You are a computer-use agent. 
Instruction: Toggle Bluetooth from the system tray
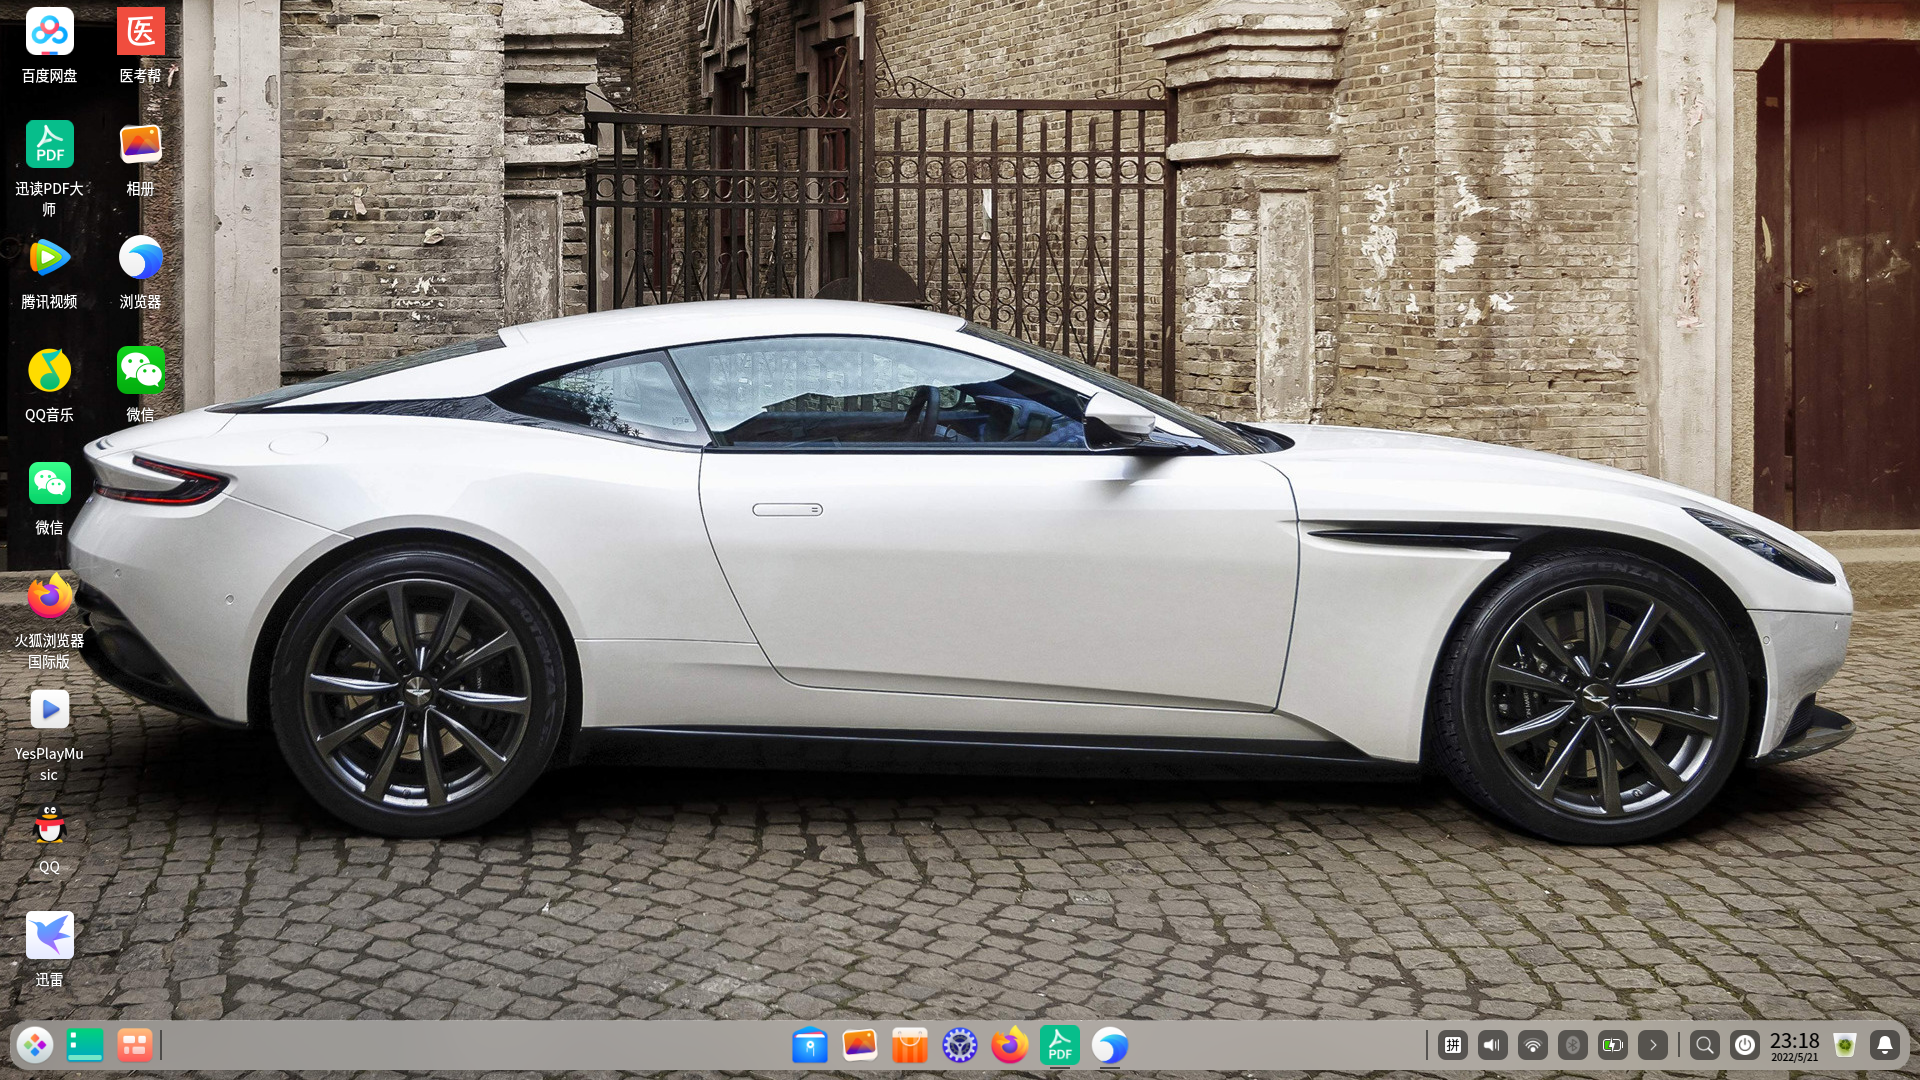pyautogui.click(x=1572, y=1046)
